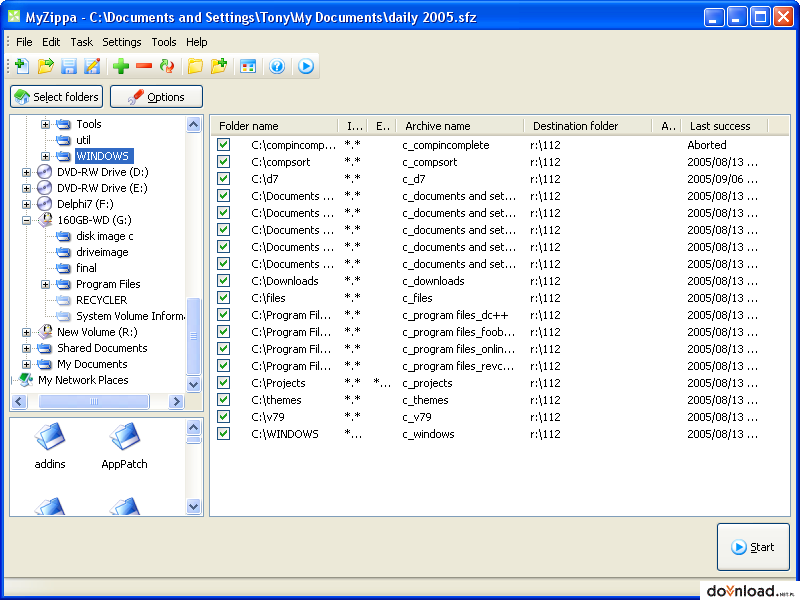Select My Network Places in tree
The height and width of the screenshot is (600, 800).
tap(83, 380)
